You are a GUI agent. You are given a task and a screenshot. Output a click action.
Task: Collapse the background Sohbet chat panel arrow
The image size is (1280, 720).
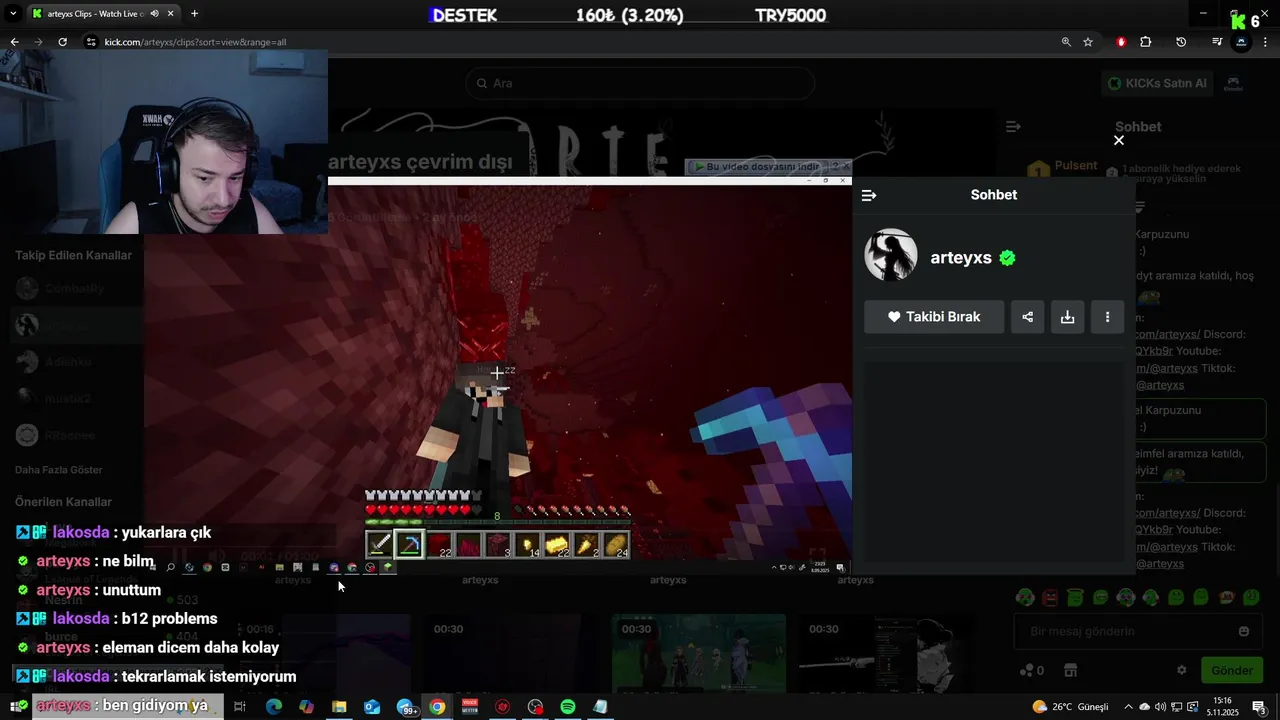click(x=1013, y=127)
